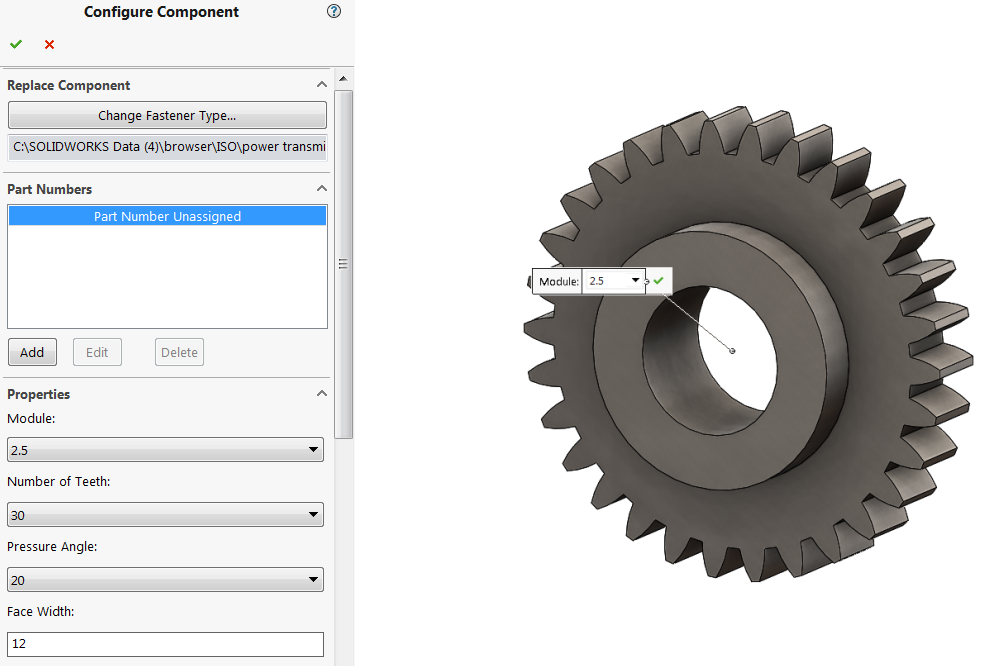Click Face Width input field
Viewport: 995px width, 666px height.
point(165,644)
